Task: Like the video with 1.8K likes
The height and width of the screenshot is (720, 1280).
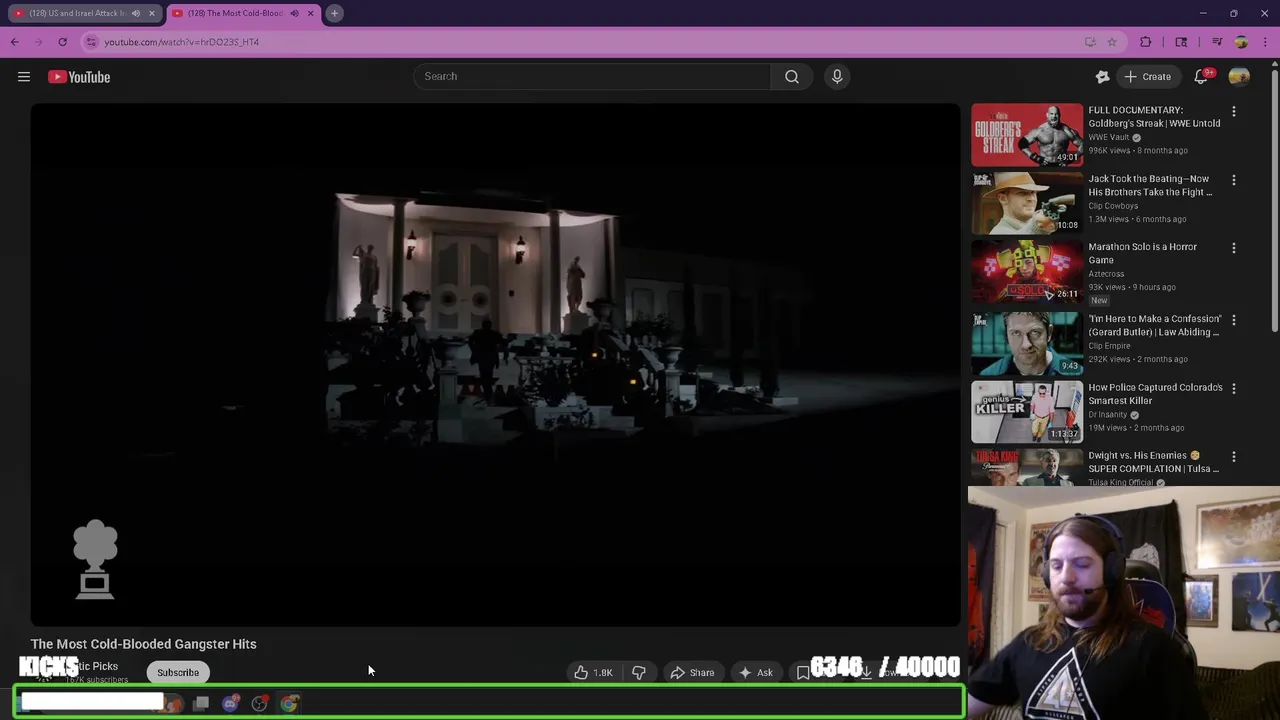Action: coord(593,673)
